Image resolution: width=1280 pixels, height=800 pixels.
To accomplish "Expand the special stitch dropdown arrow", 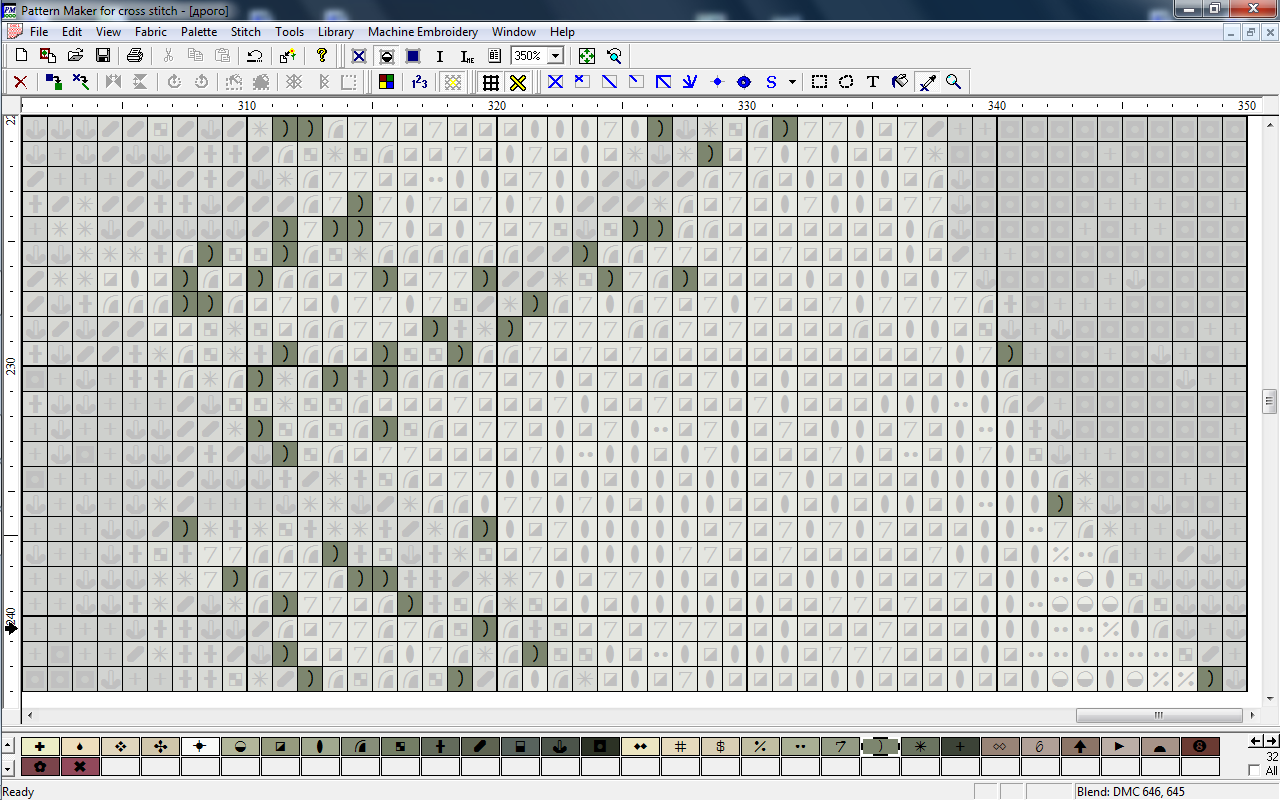I will point(792,82).
